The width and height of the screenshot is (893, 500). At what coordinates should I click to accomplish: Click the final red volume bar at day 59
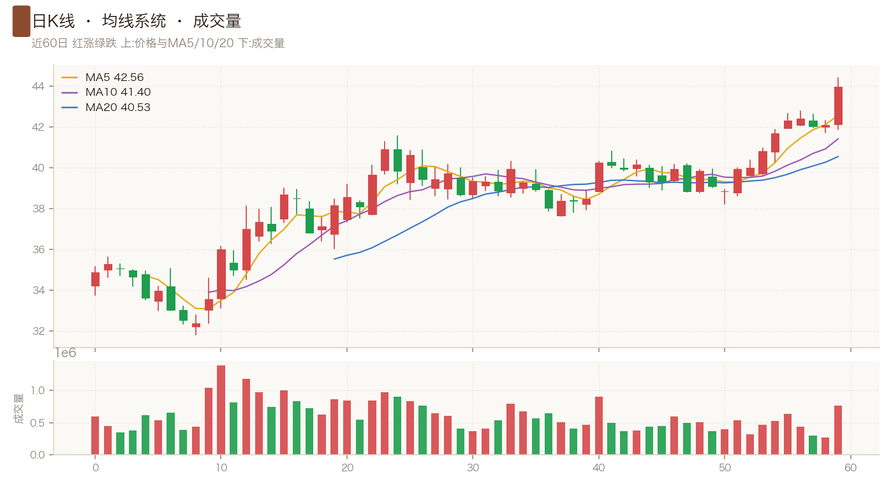pos(838,430)
